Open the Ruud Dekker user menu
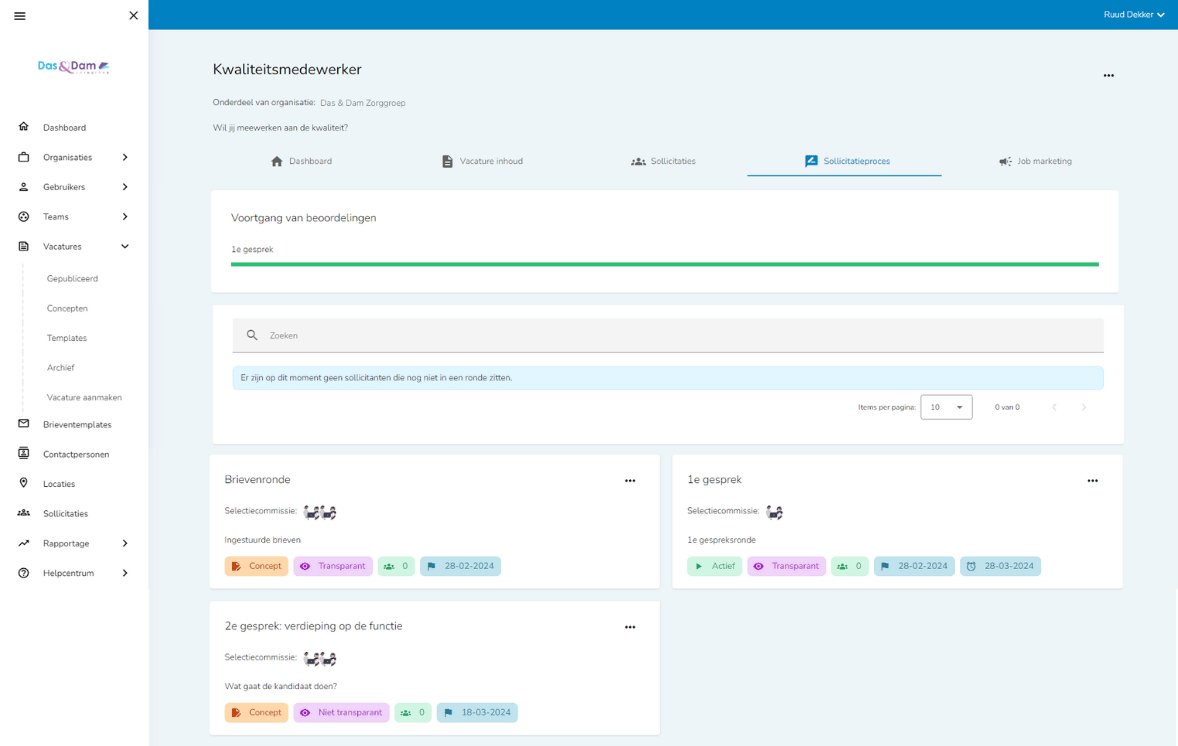 click(x=1133, y=15)
